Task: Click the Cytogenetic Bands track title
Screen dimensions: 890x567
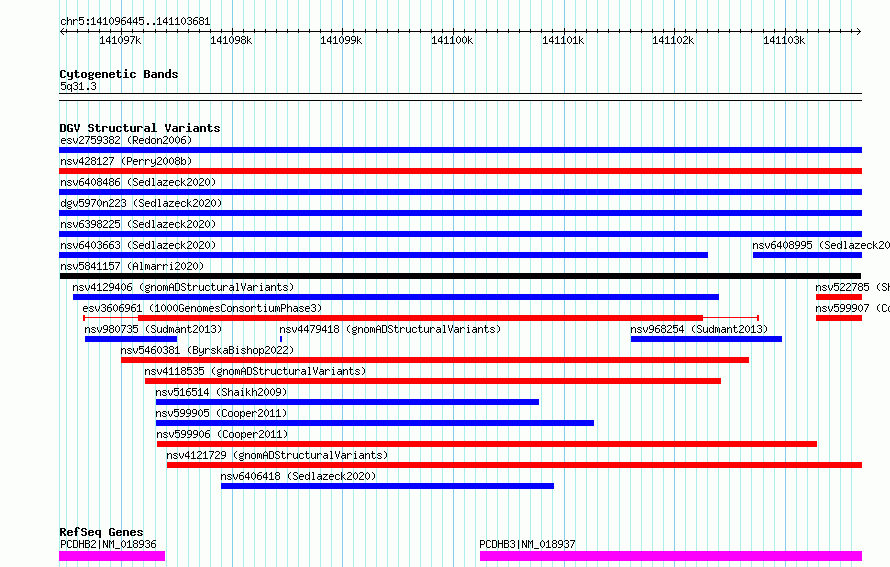Action: 119,74
